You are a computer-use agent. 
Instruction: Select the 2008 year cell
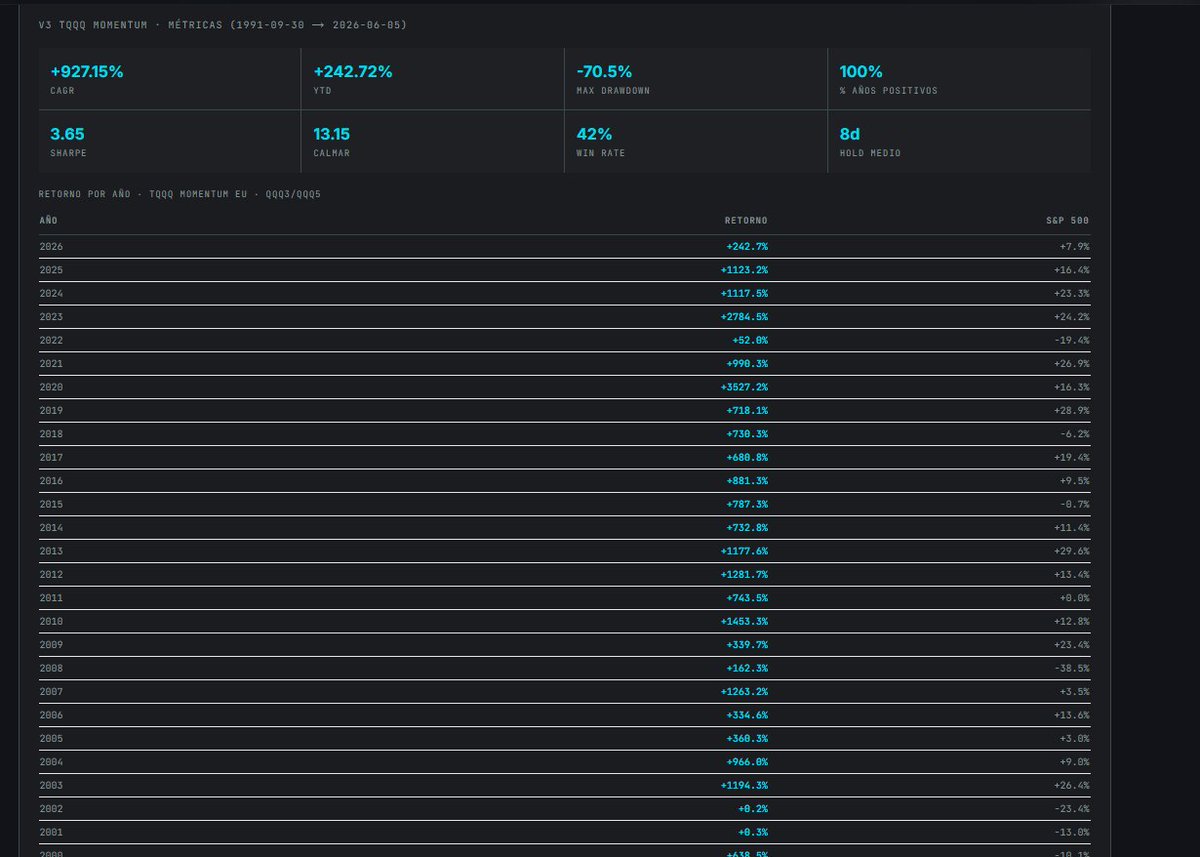click(x=51, y=669)
